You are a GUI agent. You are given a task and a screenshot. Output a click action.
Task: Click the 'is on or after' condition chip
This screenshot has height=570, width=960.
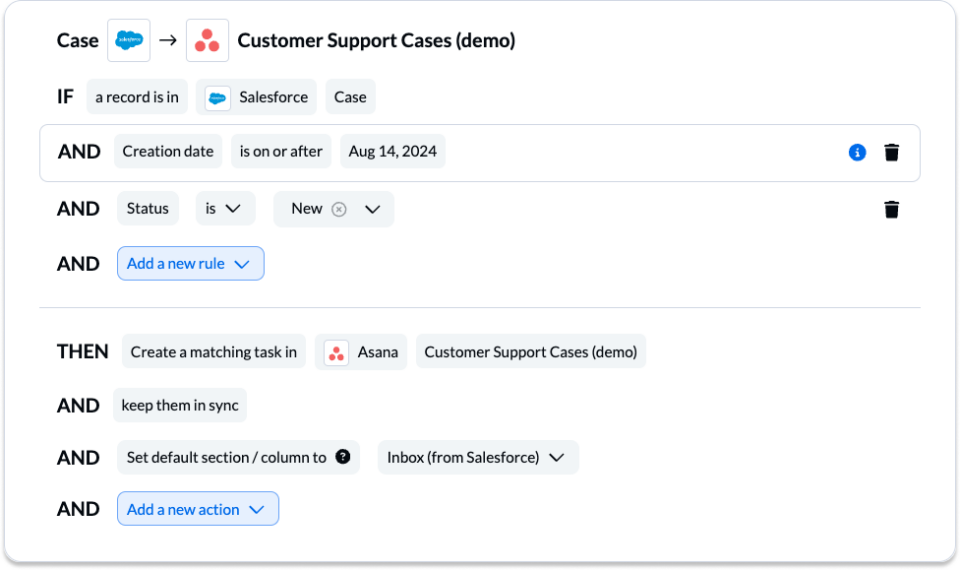pyautogui.click(x=281, y=151)
